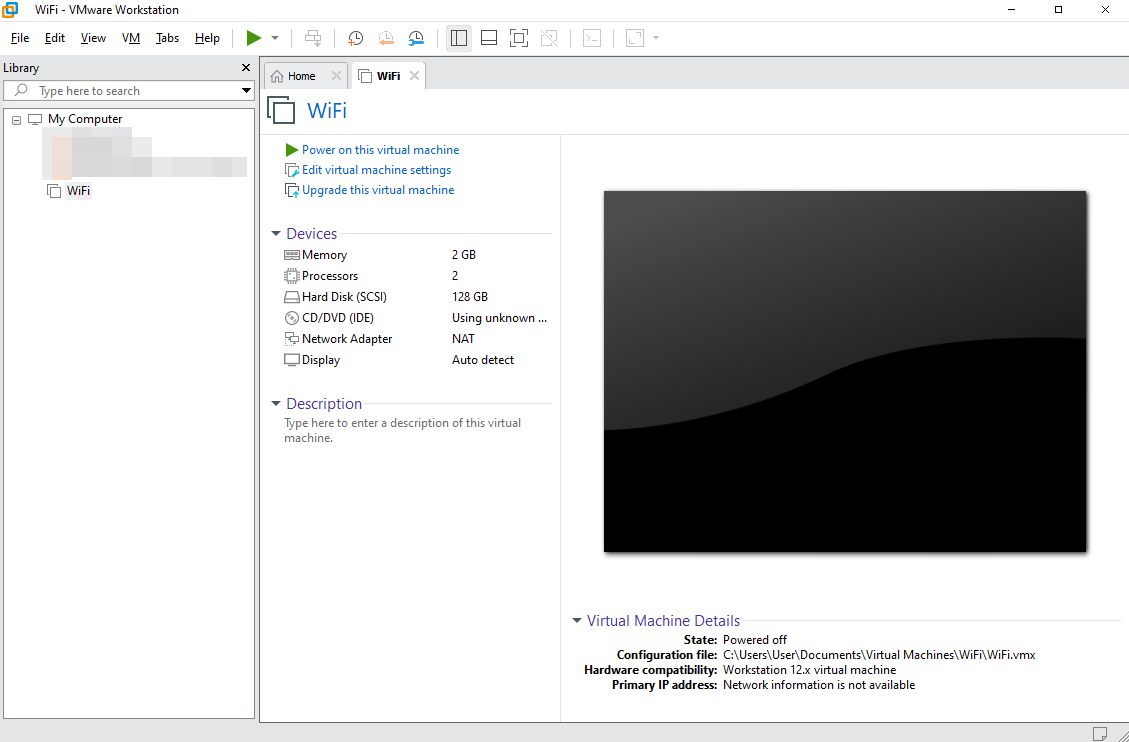Open the VM menu
Screen dimensions: 1129x742
(131, 38)
